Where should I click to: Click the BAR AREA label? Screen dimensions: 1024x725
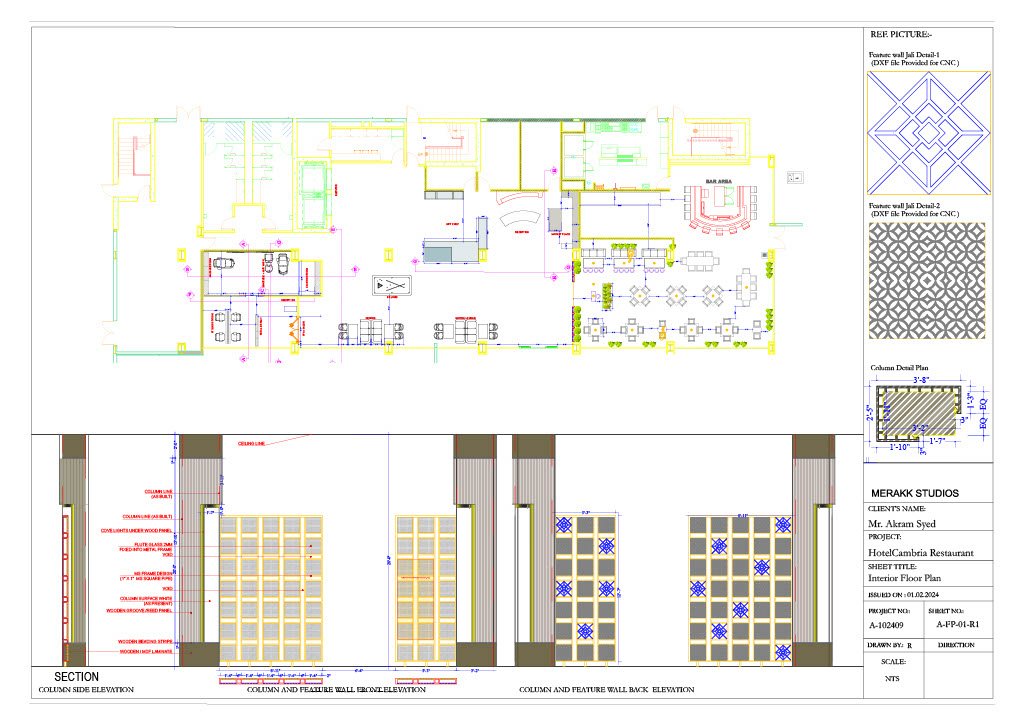(720, 181)
